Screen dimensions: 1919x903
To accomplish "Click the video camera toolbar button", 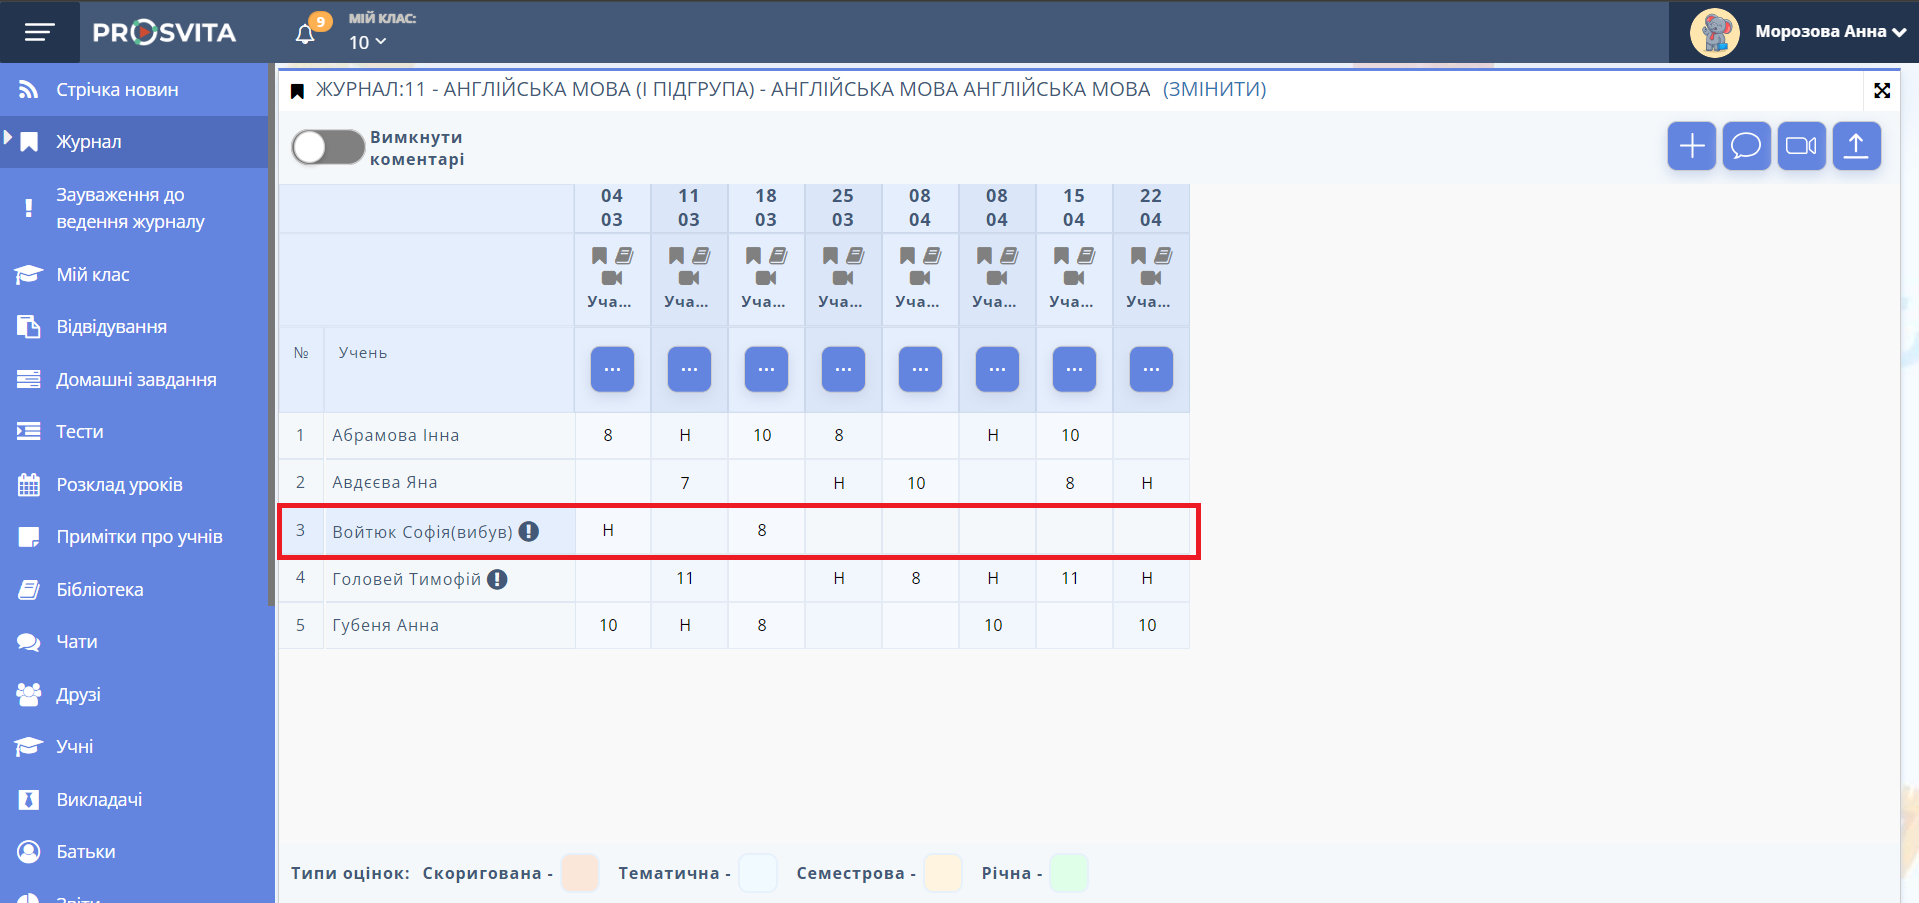I will click(x=1801, y=146).
